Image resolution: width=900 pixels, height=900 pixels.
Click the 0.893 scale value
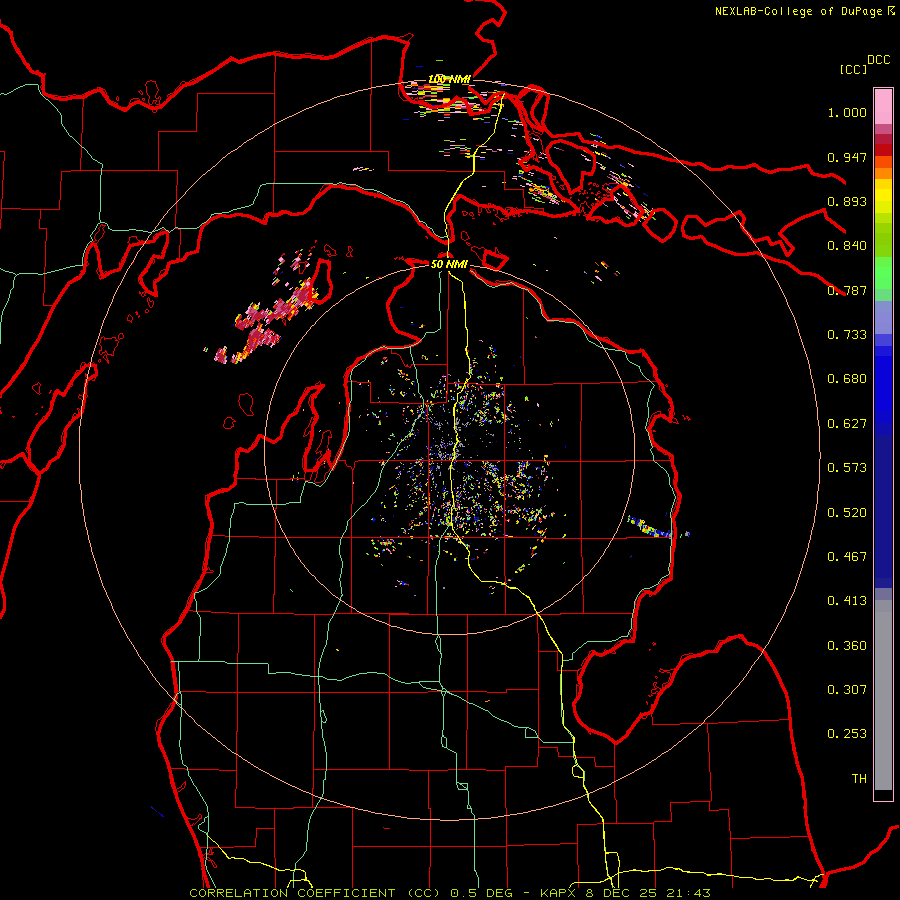pos(847,201)
